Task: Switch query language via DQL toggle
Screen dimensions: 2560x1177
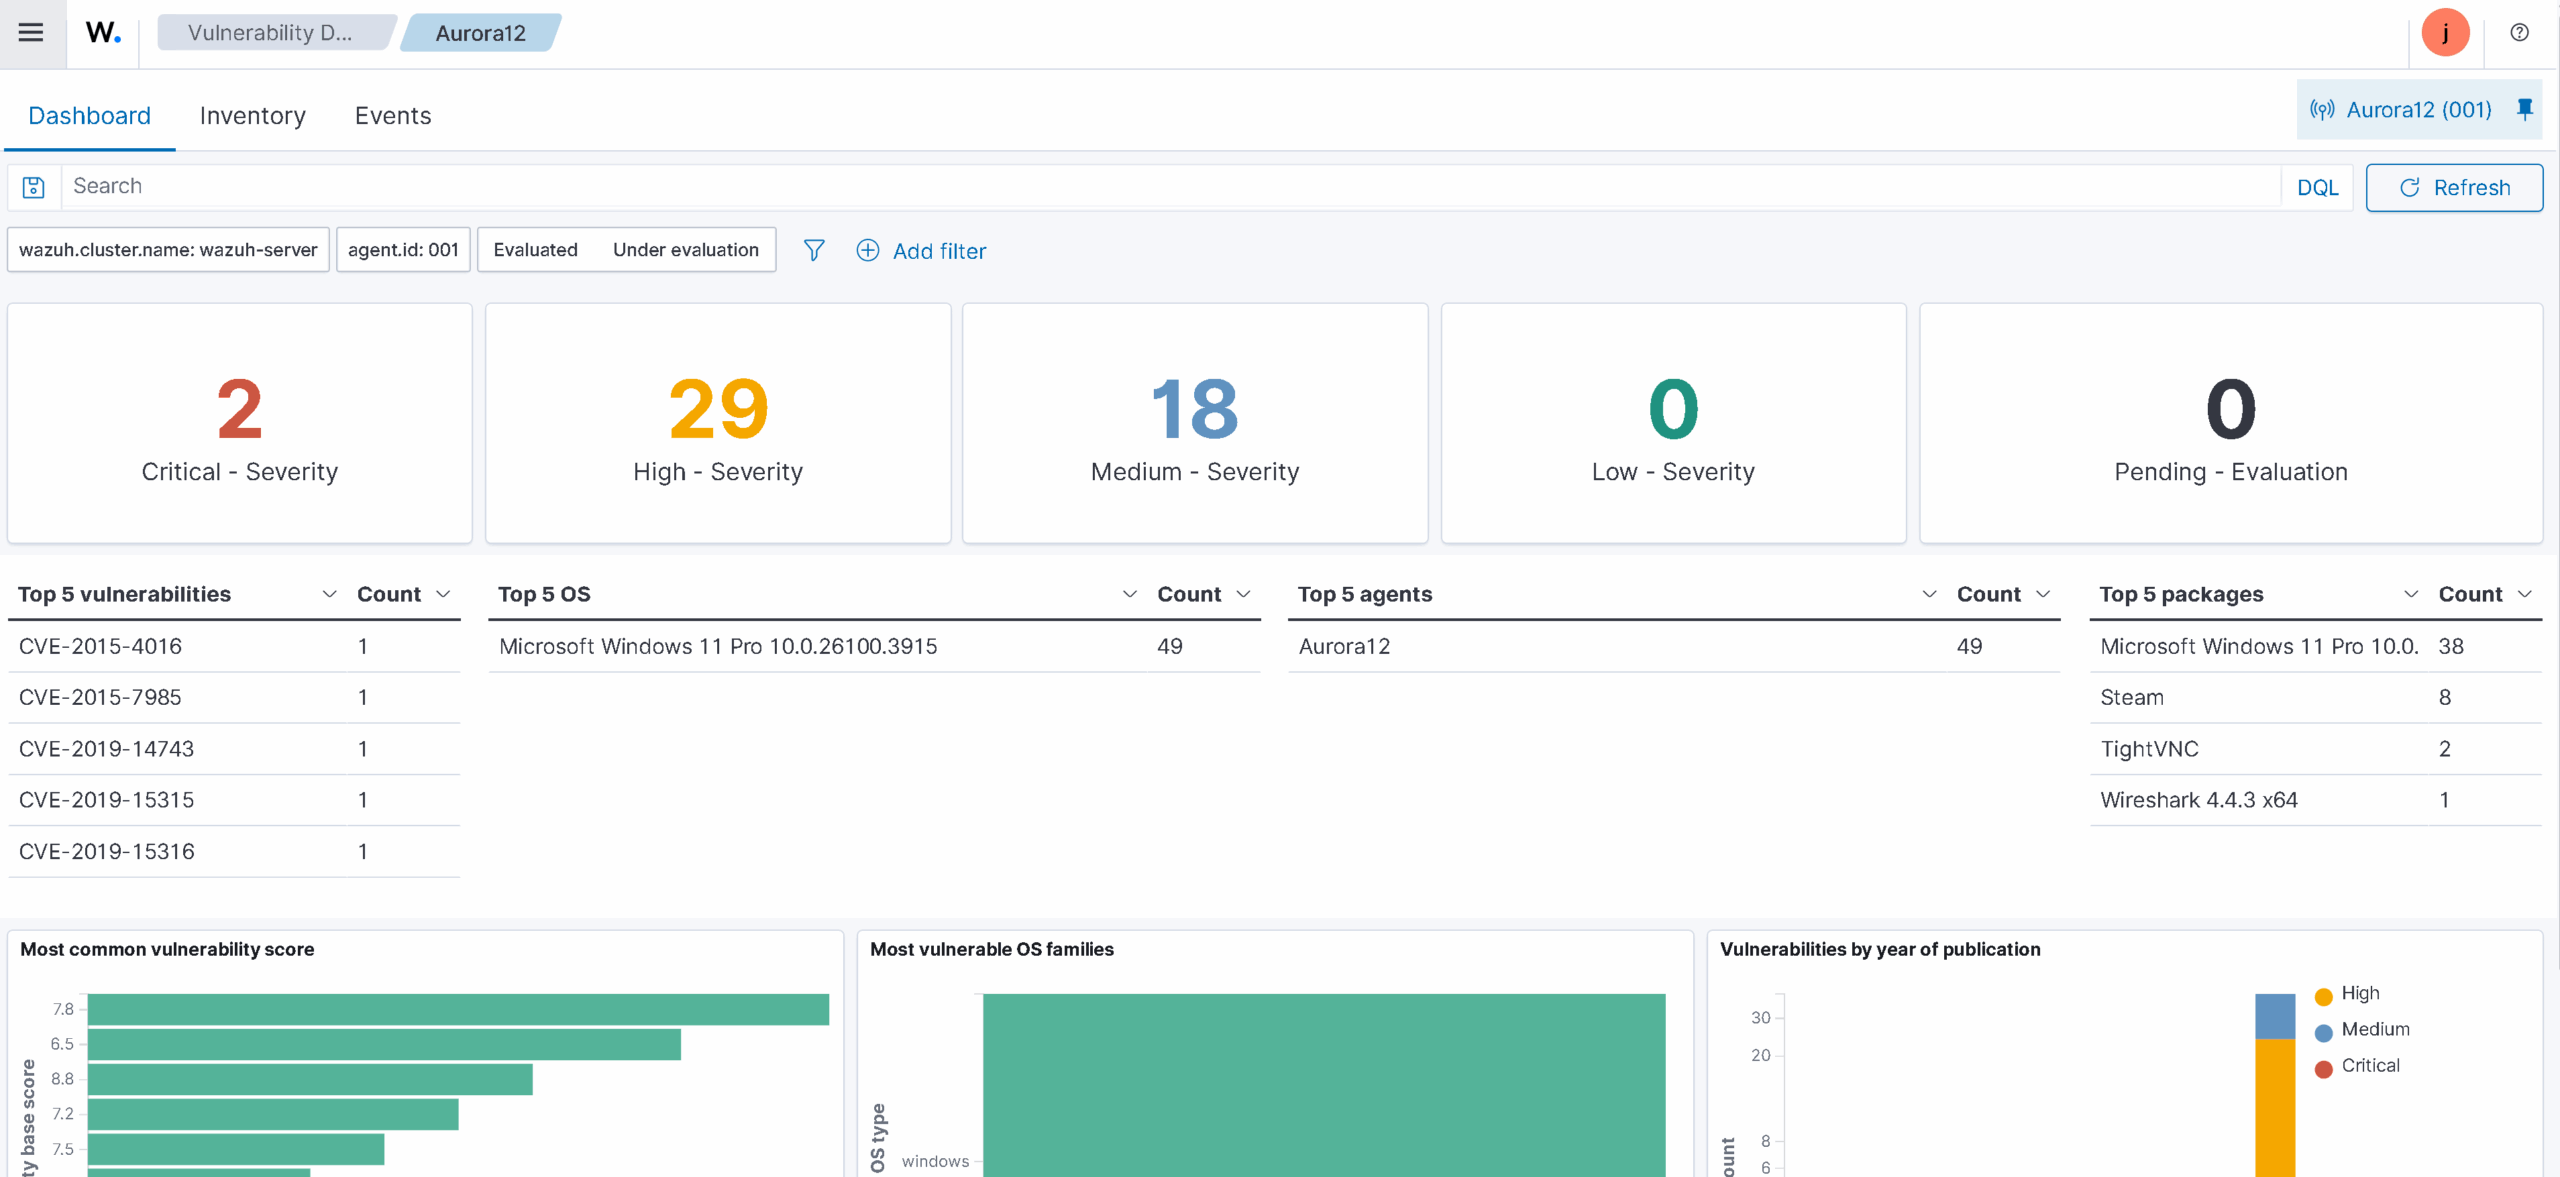Action: pyautogui.click(x=2317, y=187)
